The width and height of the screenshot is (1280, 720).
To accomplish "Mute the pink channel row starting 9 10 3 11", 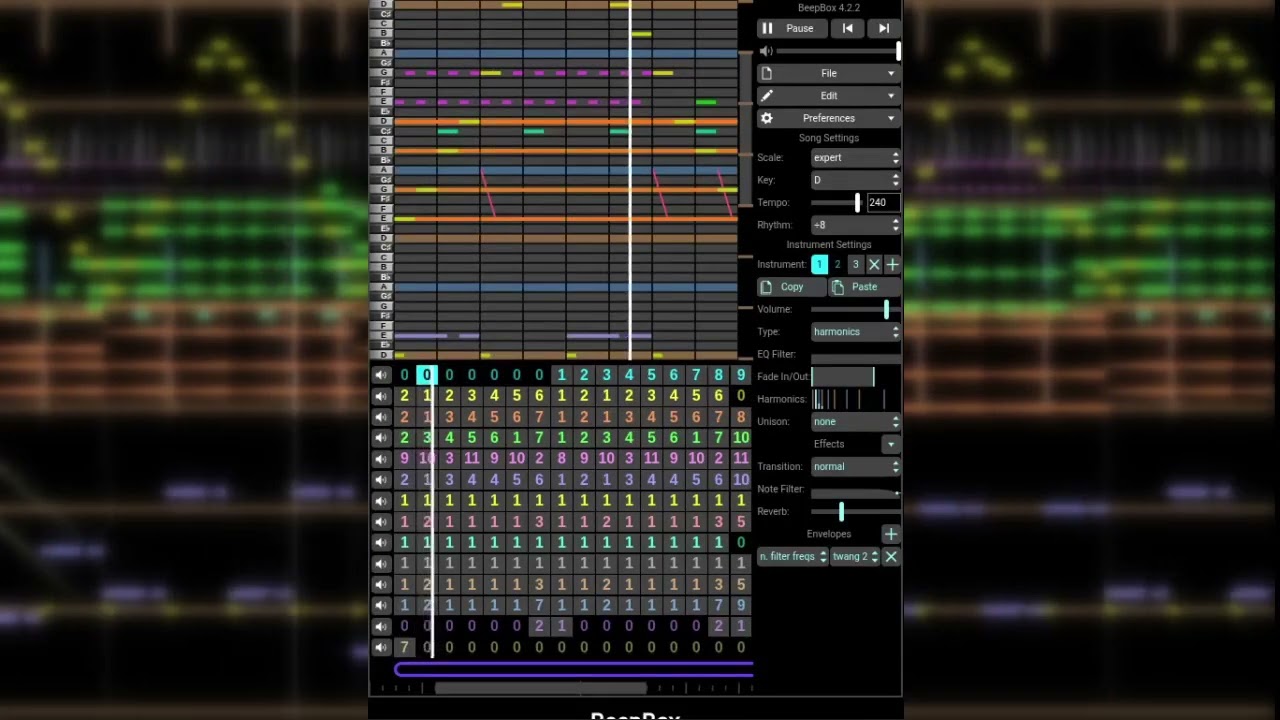I will click(x=381, y=459).
